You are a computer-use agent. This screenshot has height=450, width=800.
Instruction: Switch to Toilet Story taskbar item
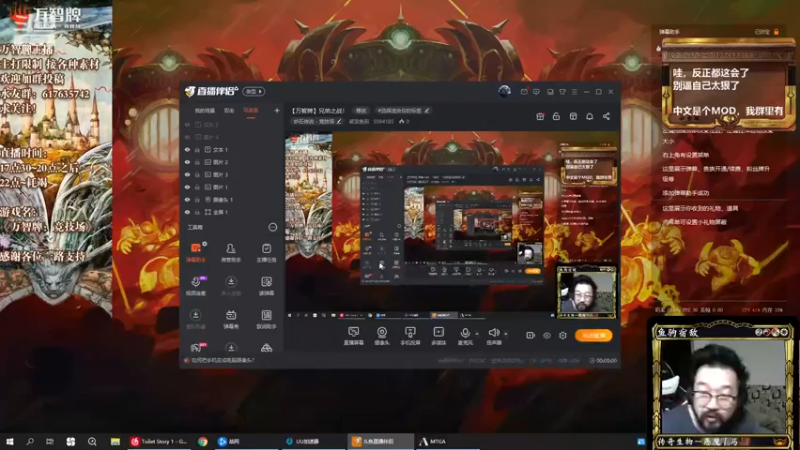pos(159,441)
